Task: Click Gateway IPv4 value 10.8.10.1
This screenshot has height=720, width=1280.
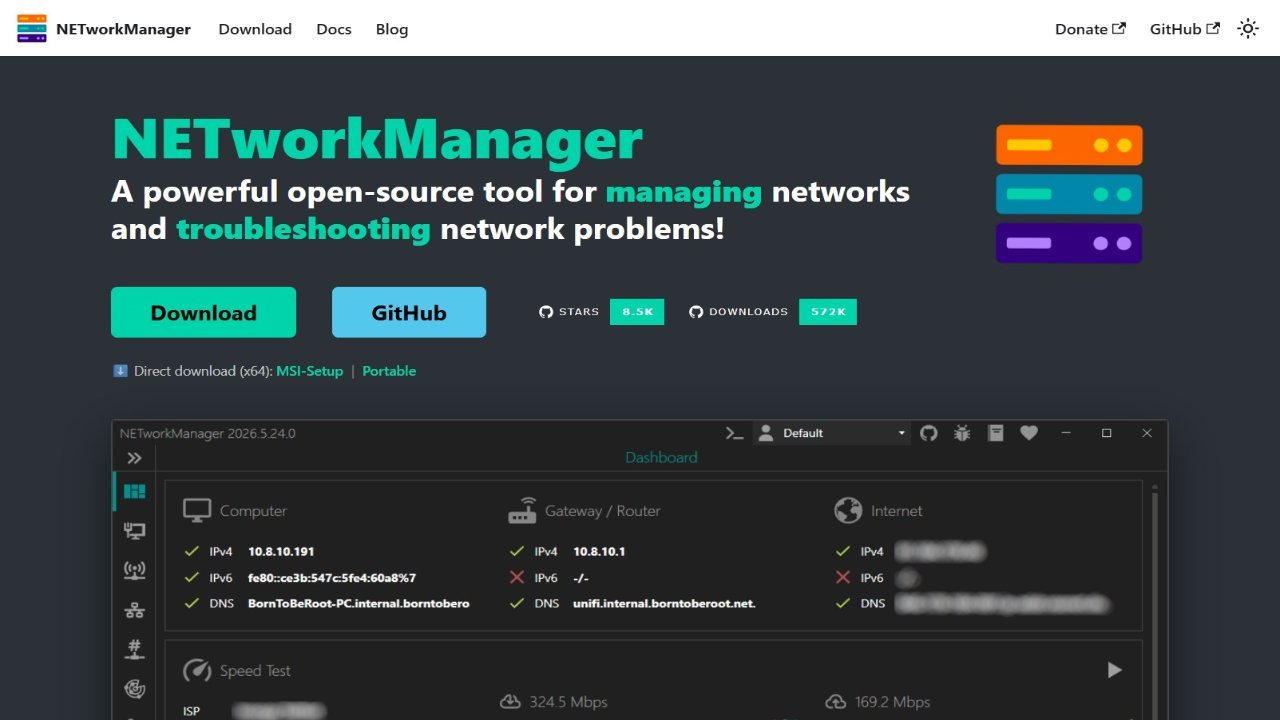Action: 599,552
